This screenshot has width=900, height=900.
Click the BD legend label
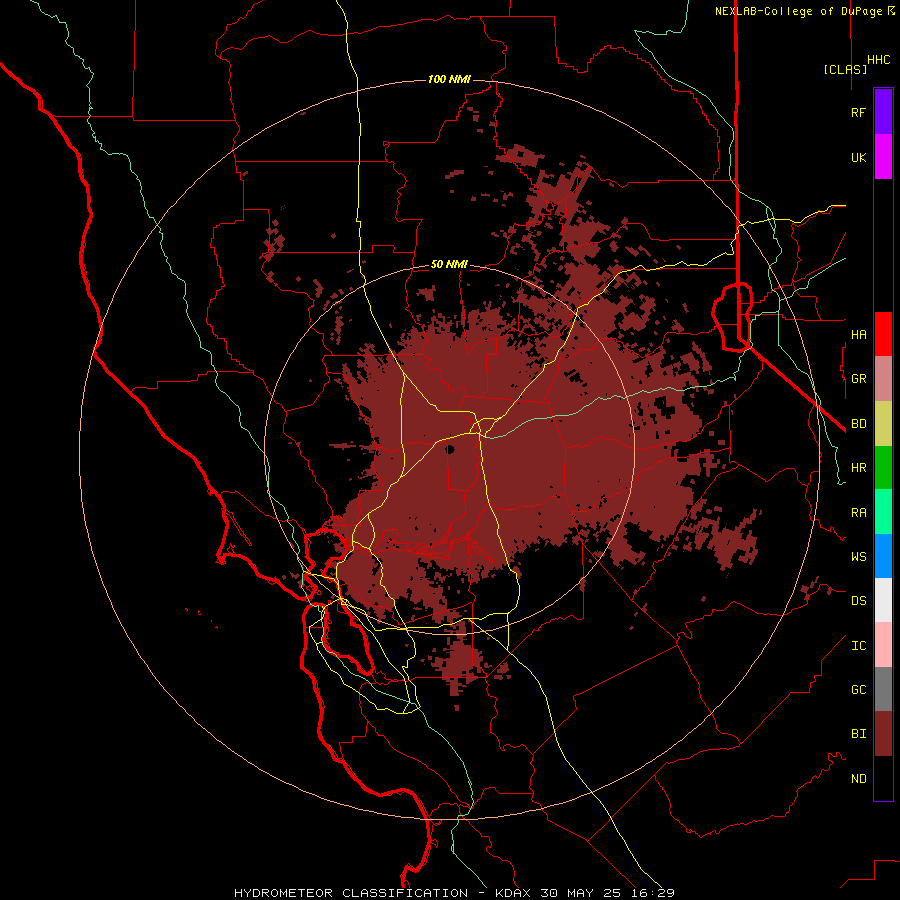coord(859,424)
